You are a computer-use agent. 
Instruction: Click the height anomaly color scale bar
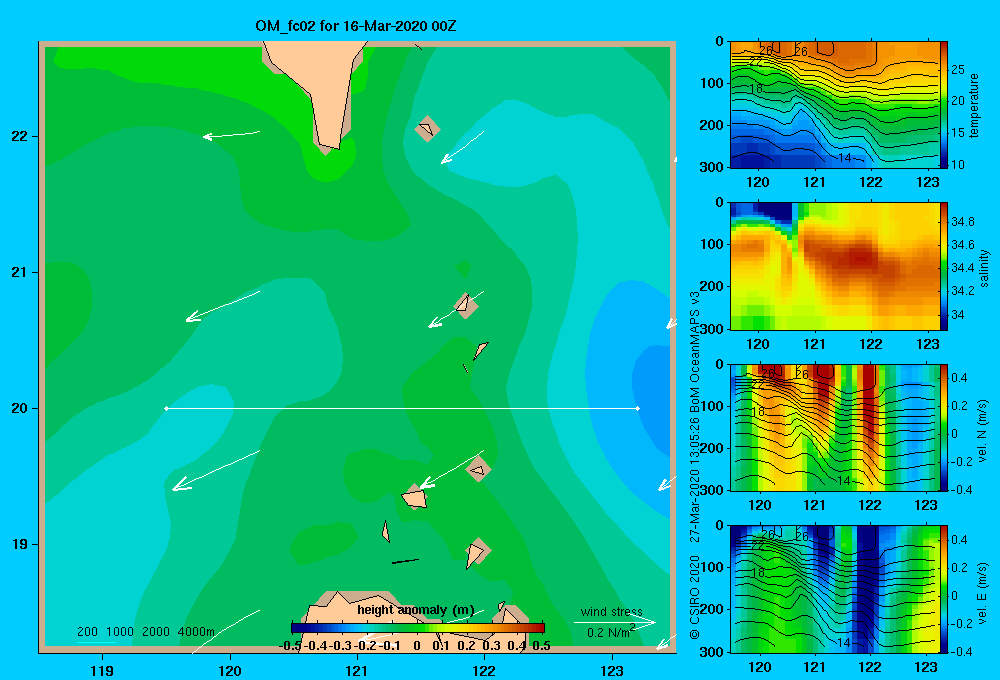[418, 628]
